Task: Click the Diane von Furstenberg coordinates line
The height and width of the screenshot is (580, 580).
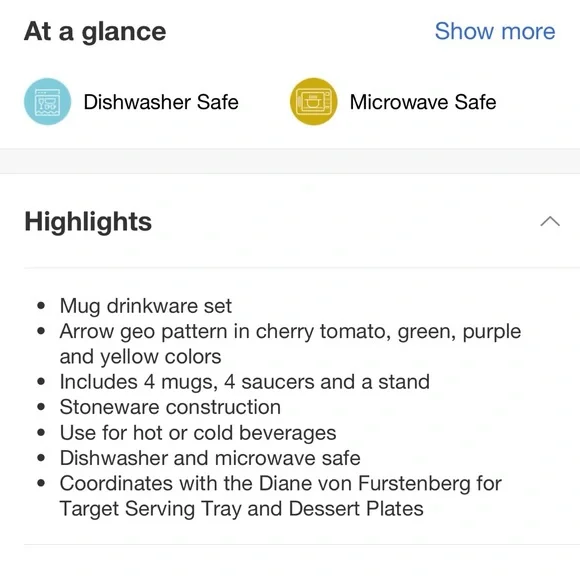Action: [281, 483]
